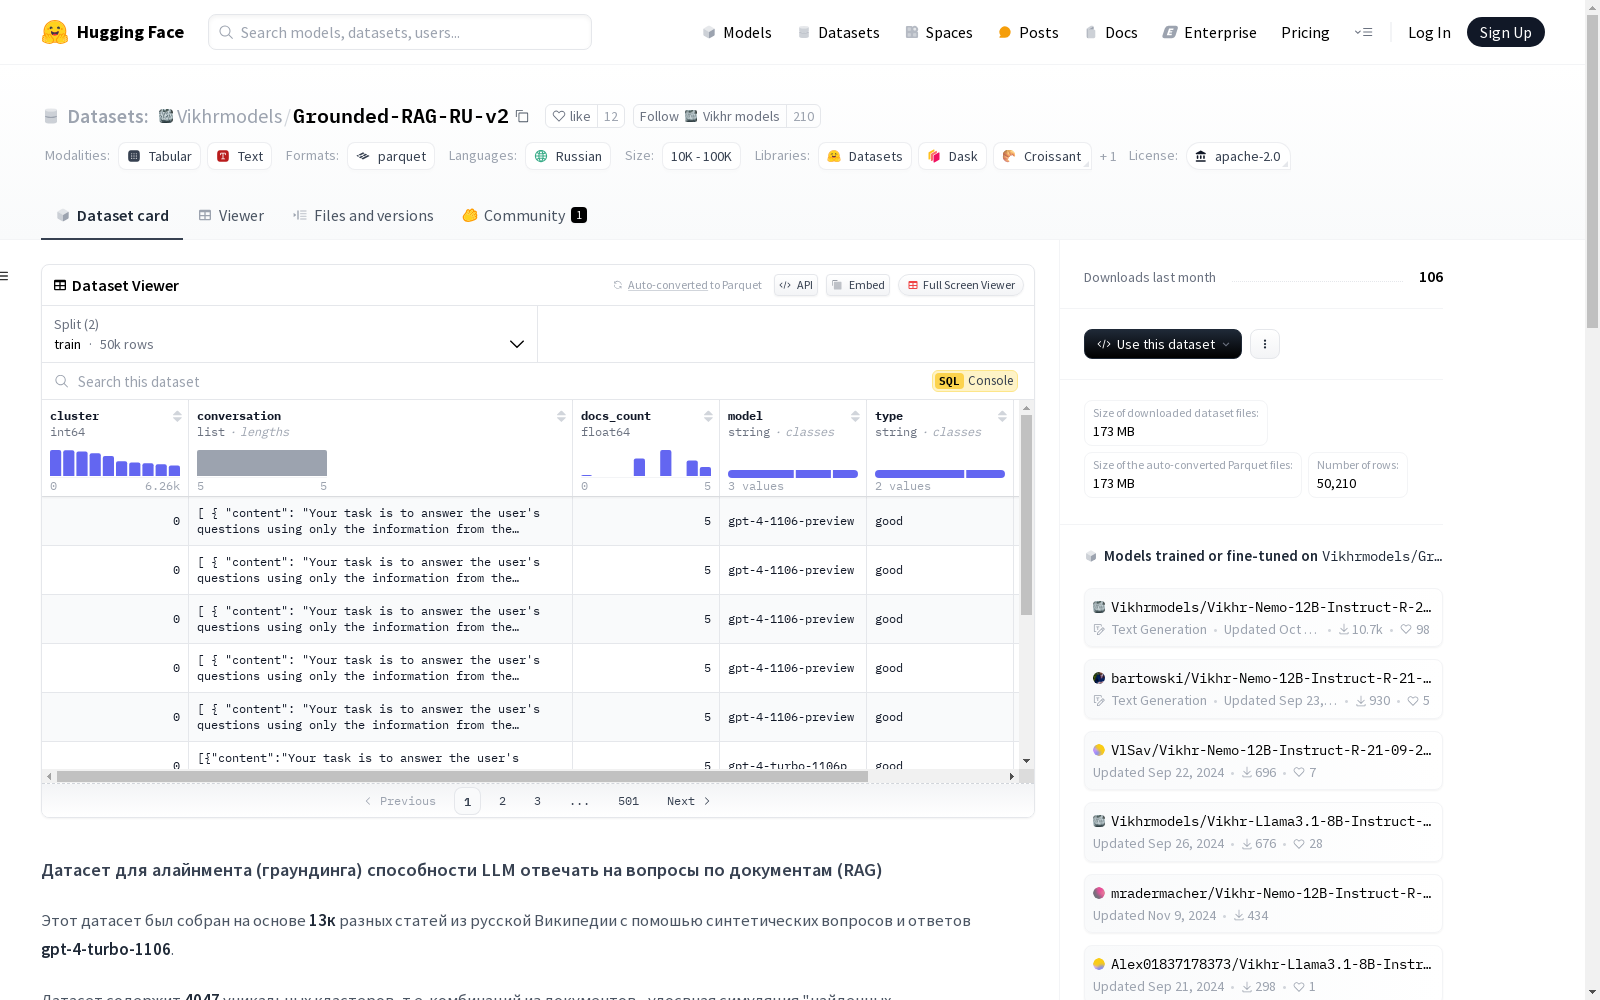
Task: Go to page 2 of the dataset
Action: 502,801
